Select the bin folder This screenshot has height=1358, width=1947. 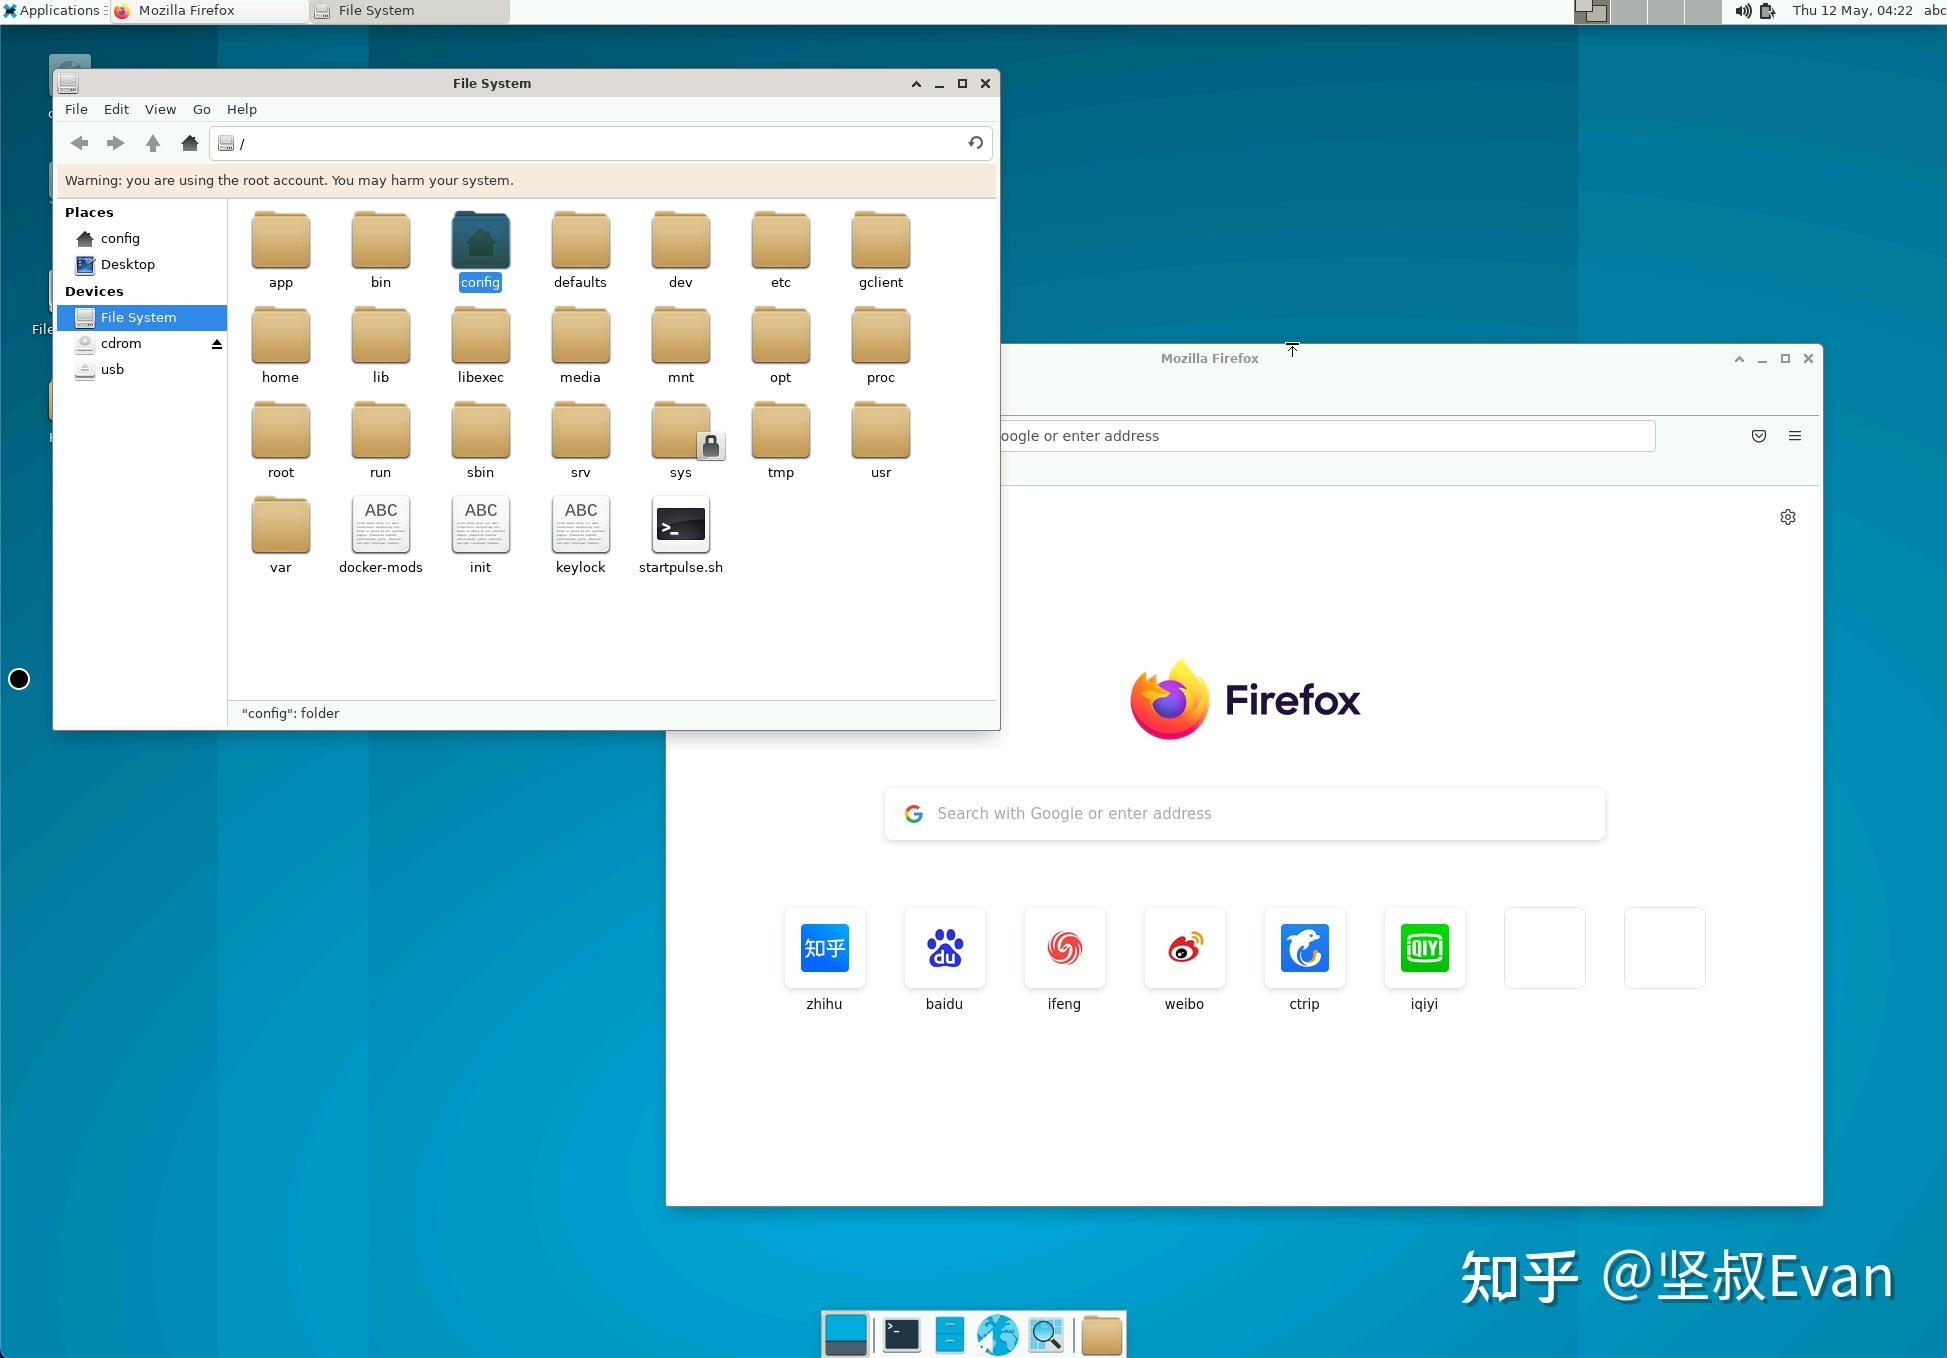point(381,250)
